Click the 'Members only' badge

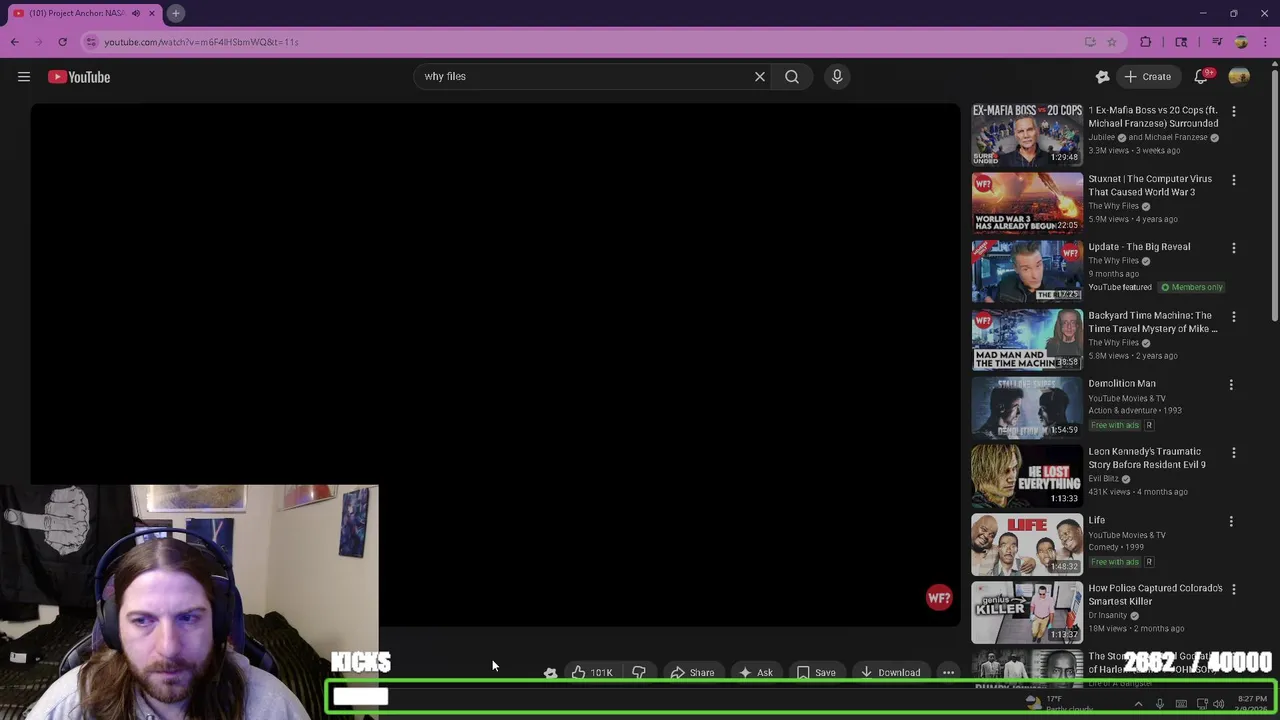[x=1192, y=288]
